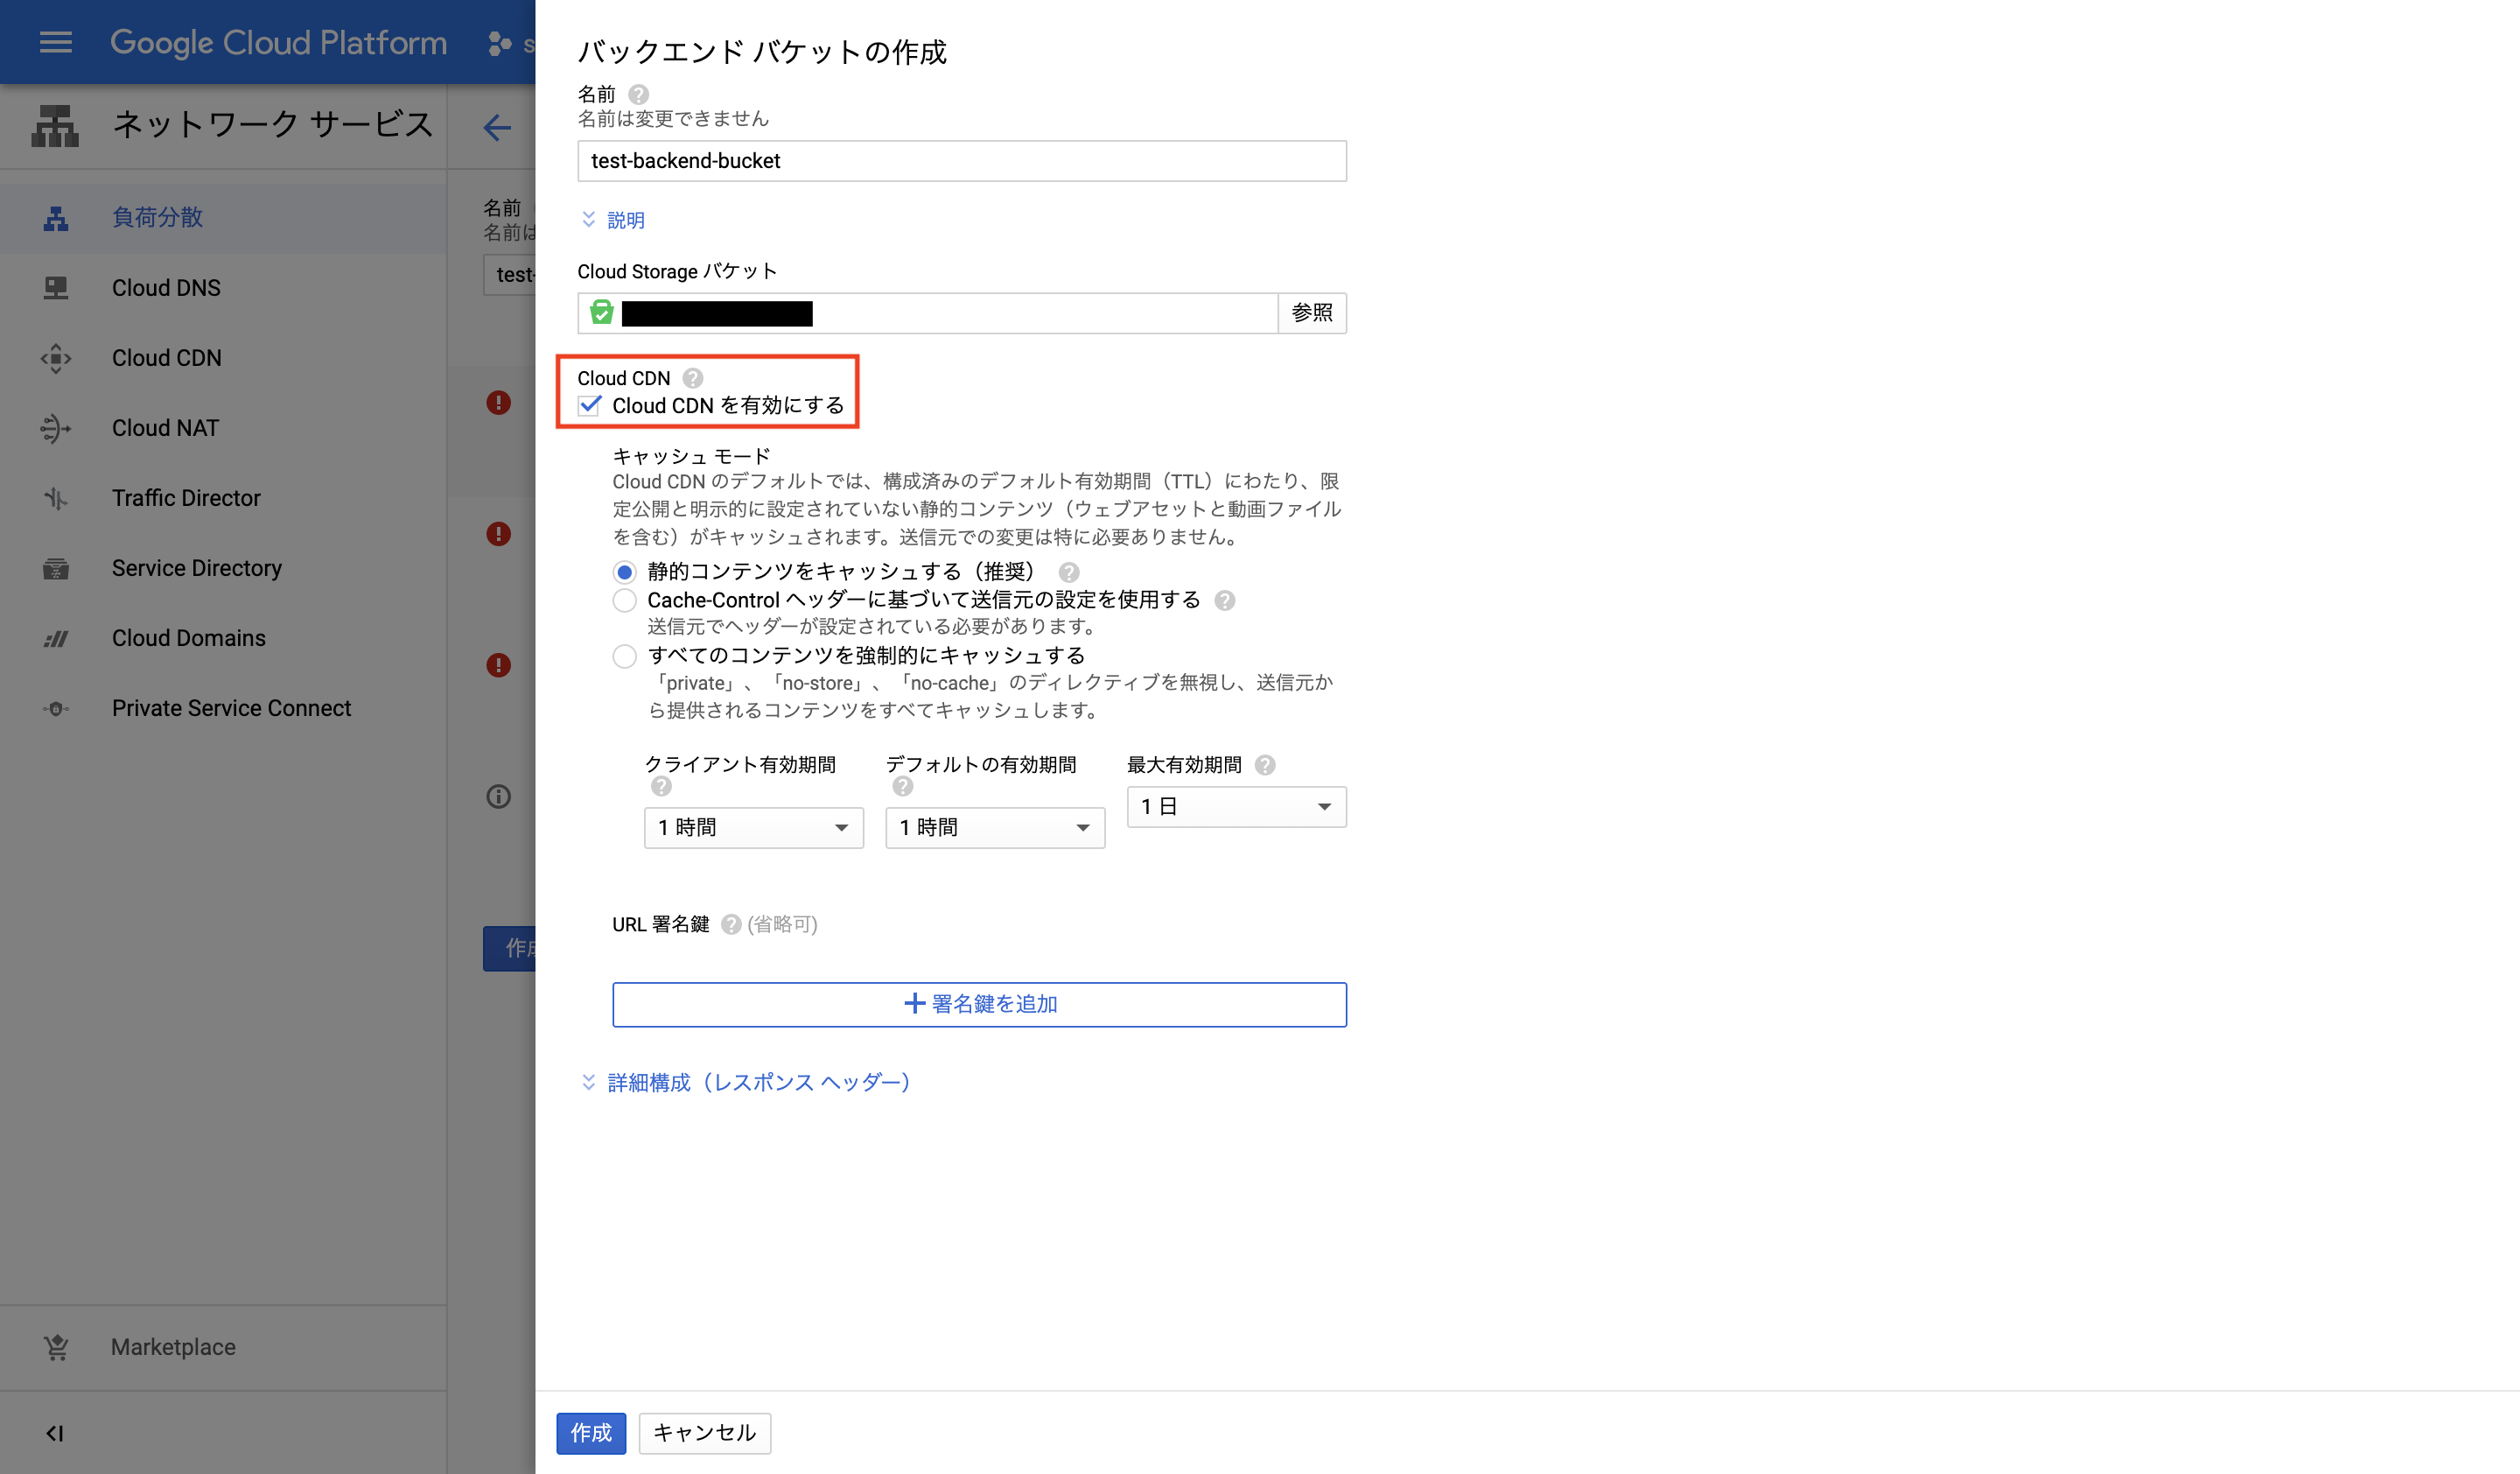Click the back arrow to leave the form

pyautogui.click(x=498, y=127)
